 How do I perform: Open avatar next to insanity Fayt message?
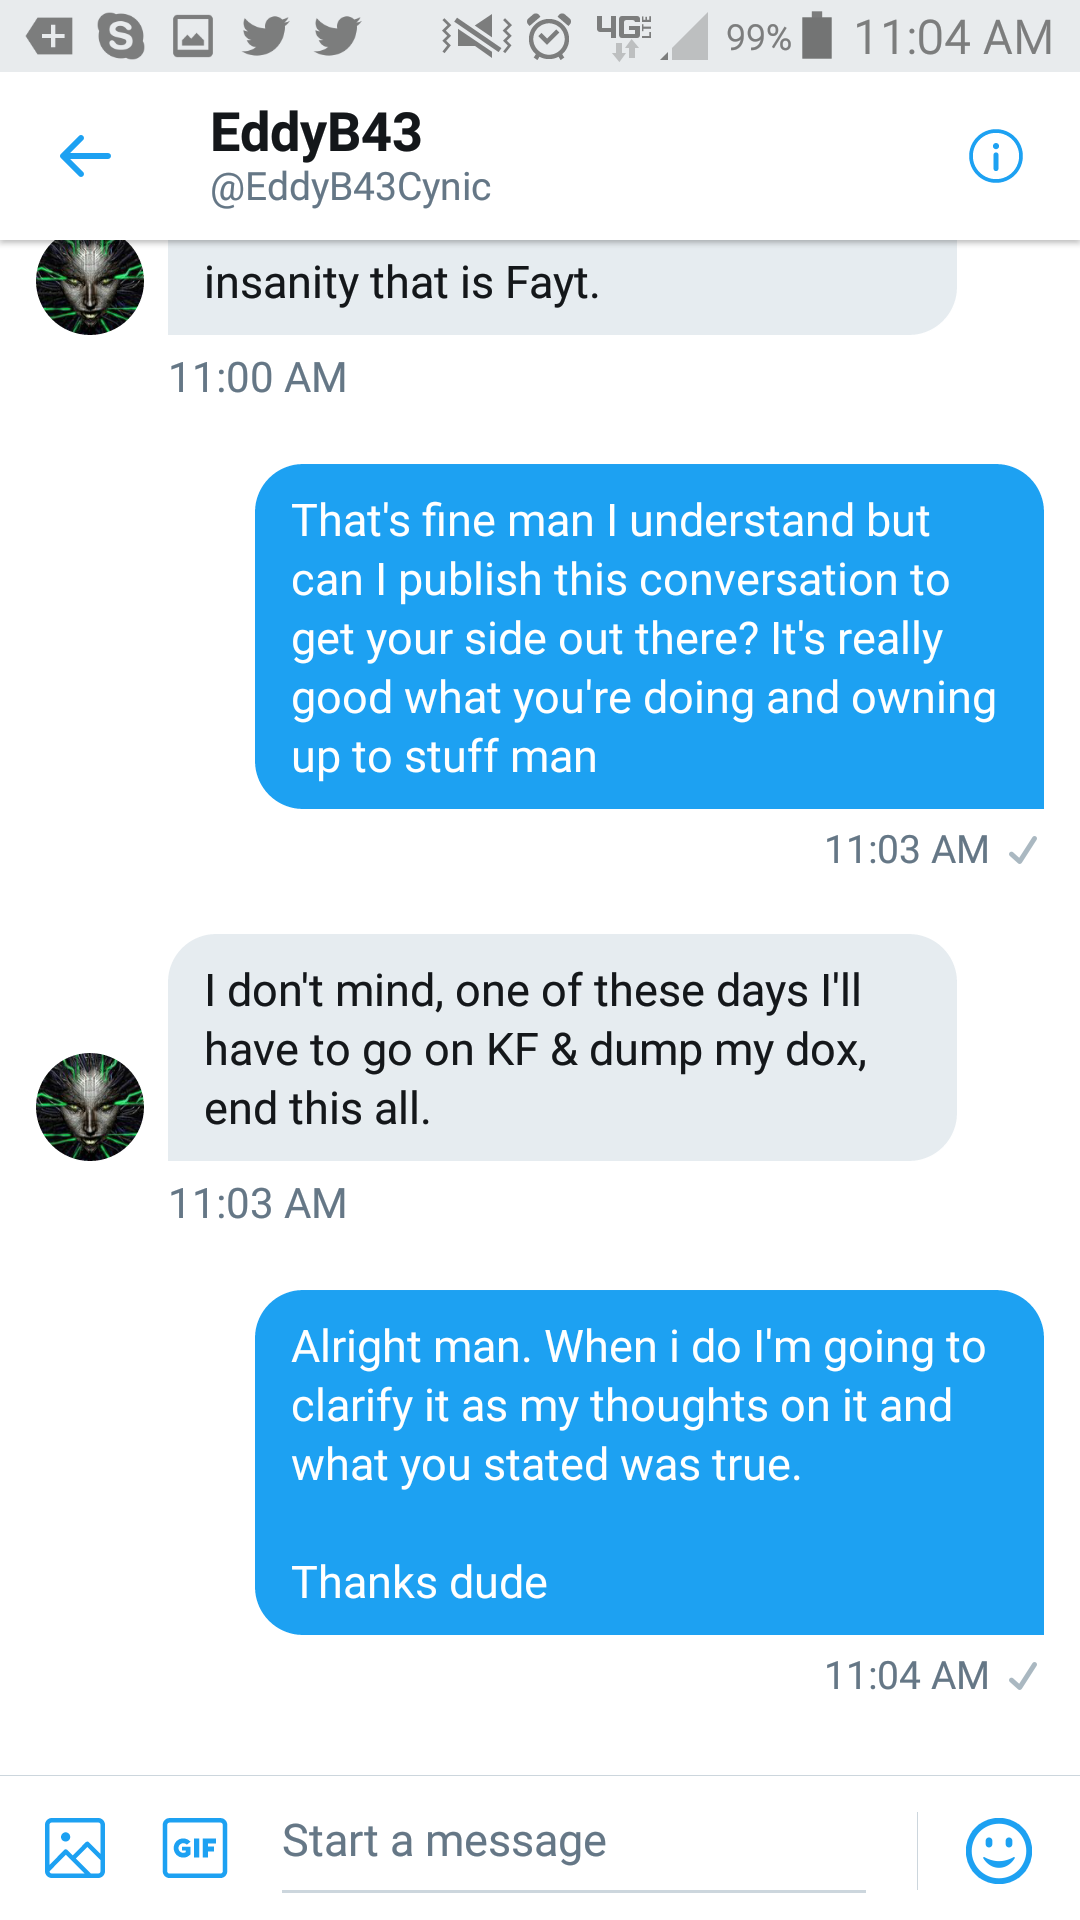[90, 285]
